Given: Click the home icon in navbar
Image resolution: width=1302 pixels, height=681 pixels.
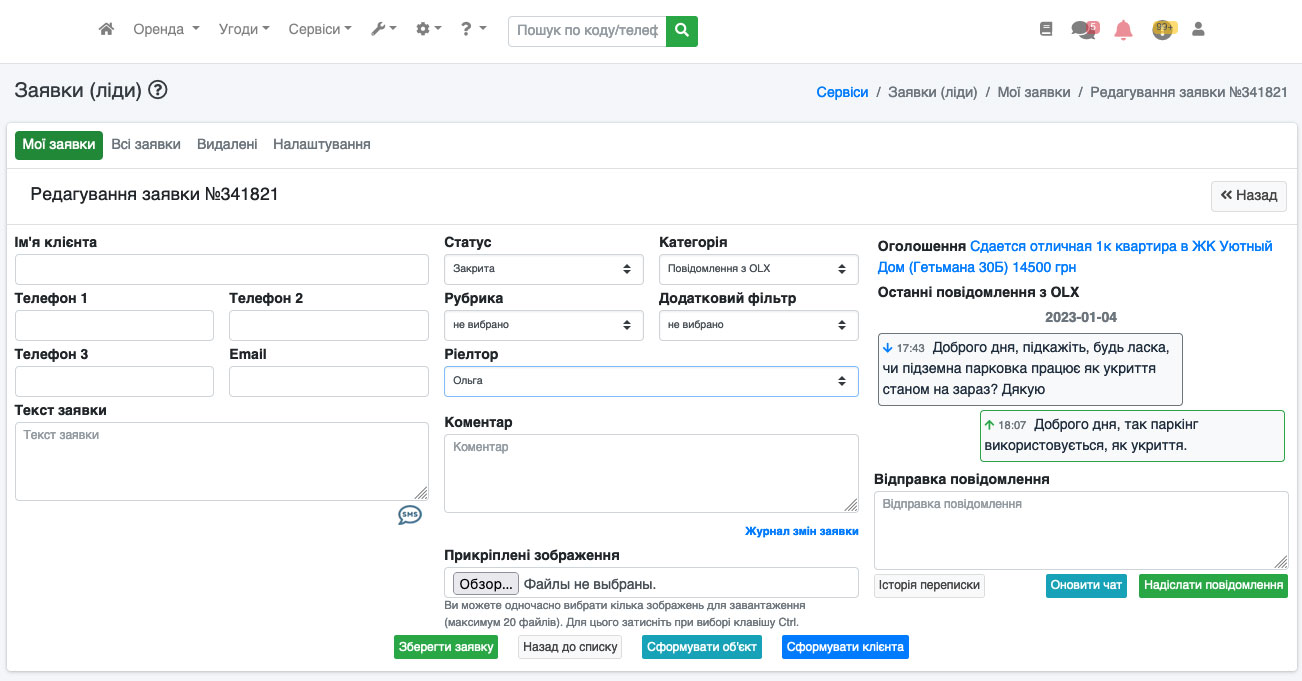Looking at the screenshot, I should [x=106, y=30].
